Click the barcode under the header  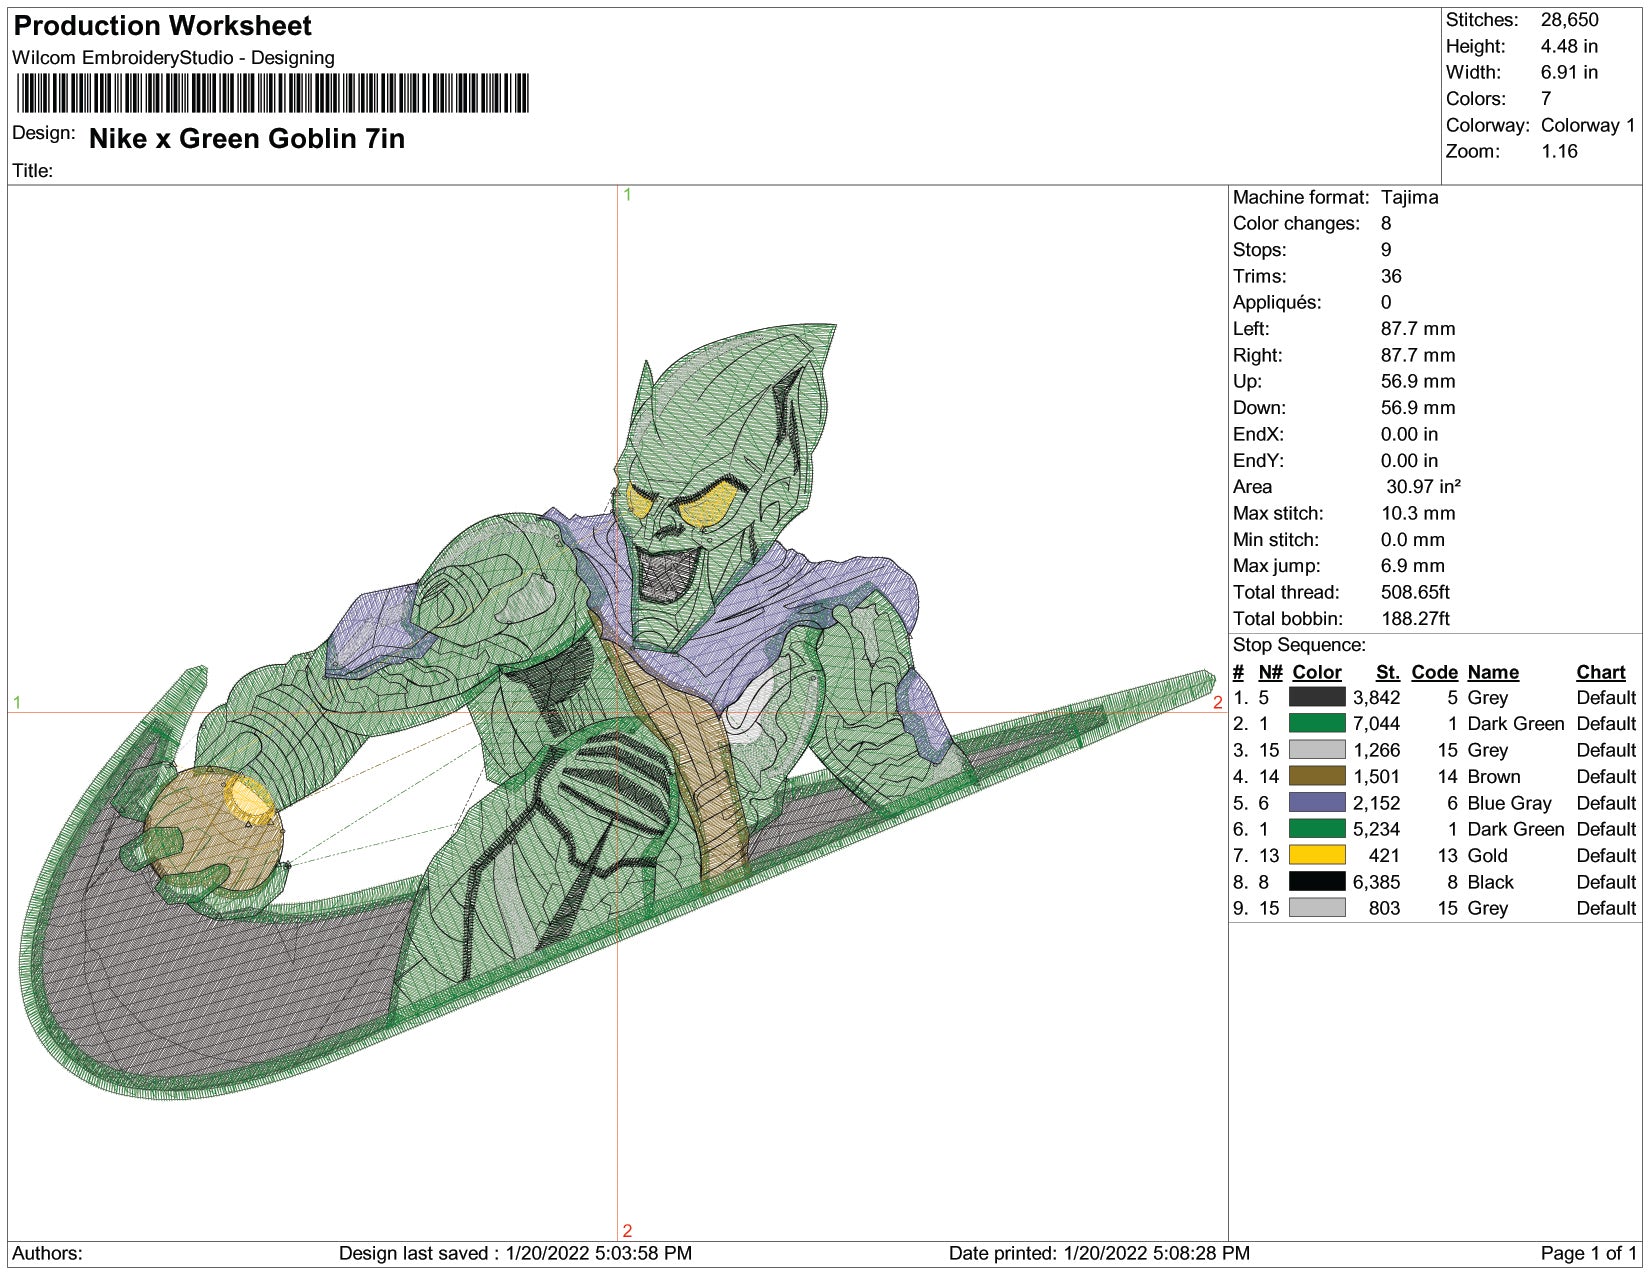point(272,94)
